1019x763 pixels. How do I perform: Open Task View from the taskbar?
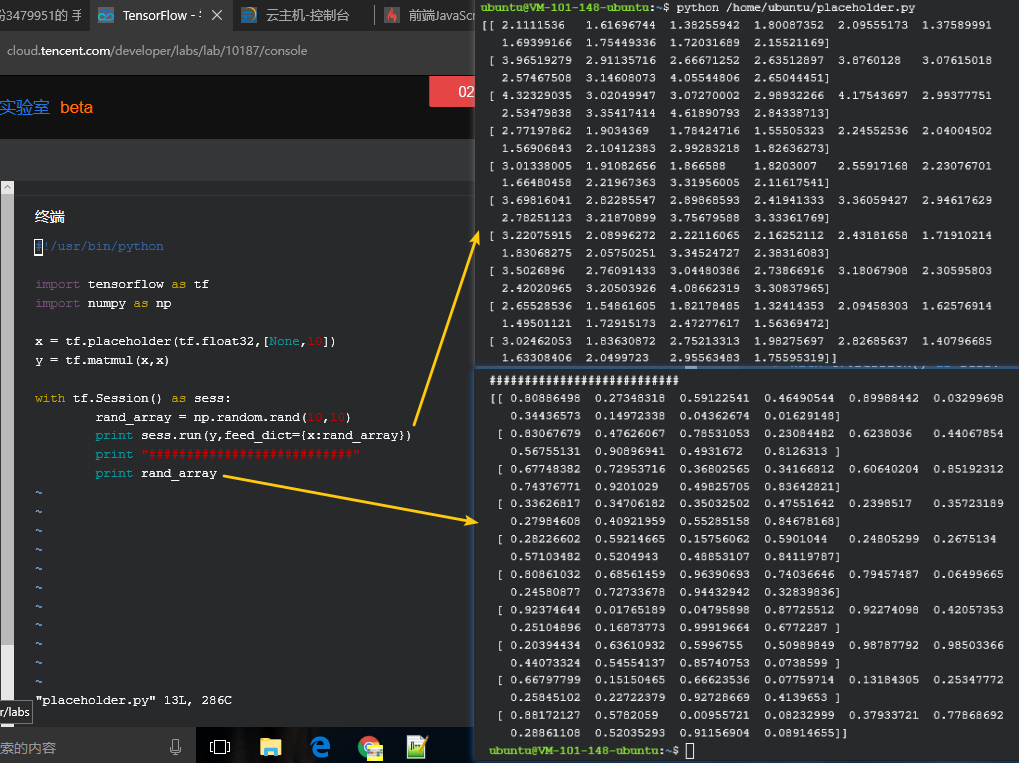(x=219, y=746)
